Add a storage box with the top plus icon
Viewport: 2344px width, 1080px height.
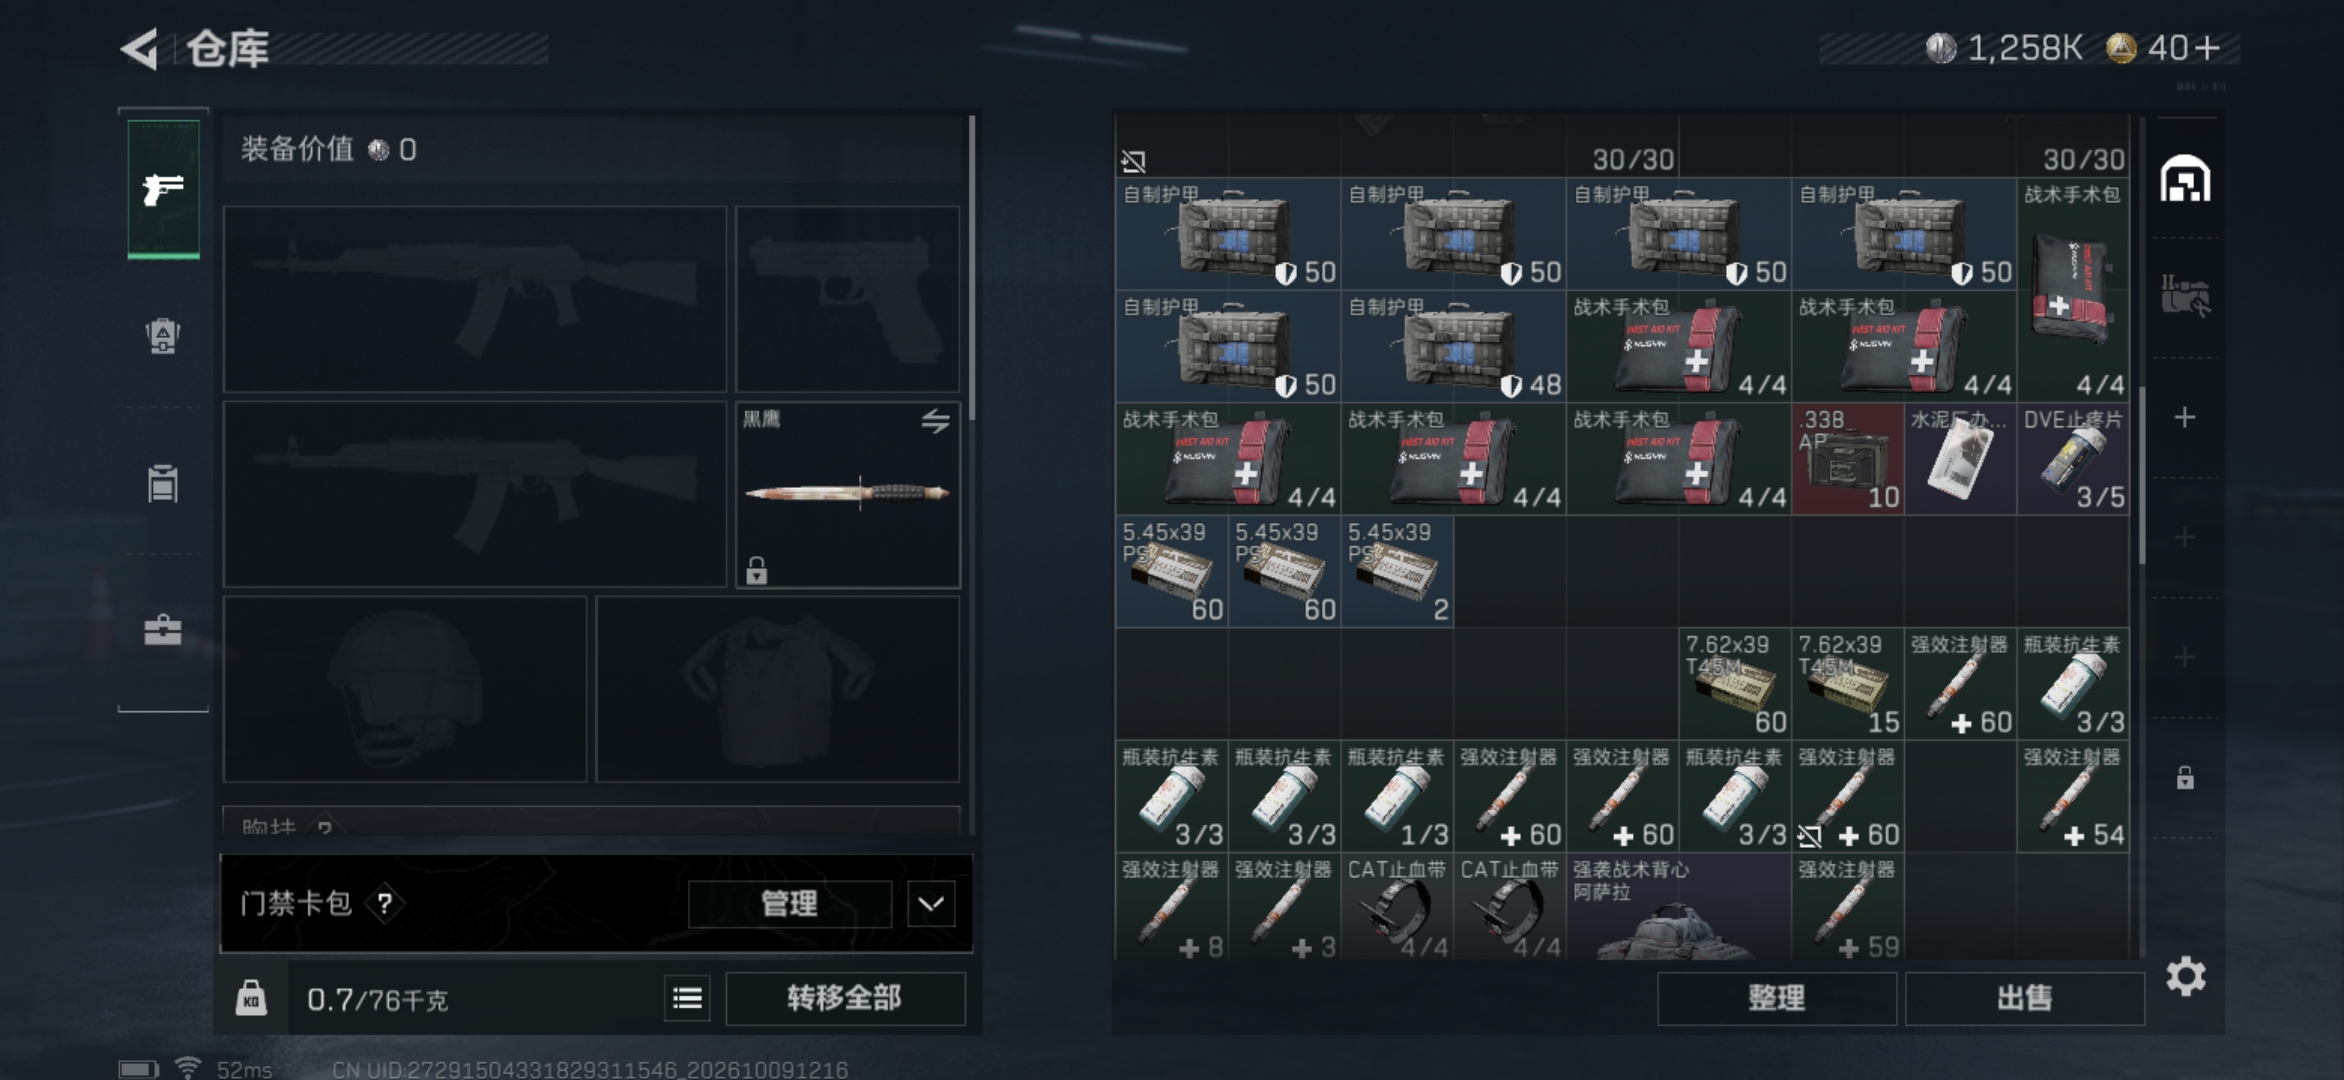[2185, 417]
